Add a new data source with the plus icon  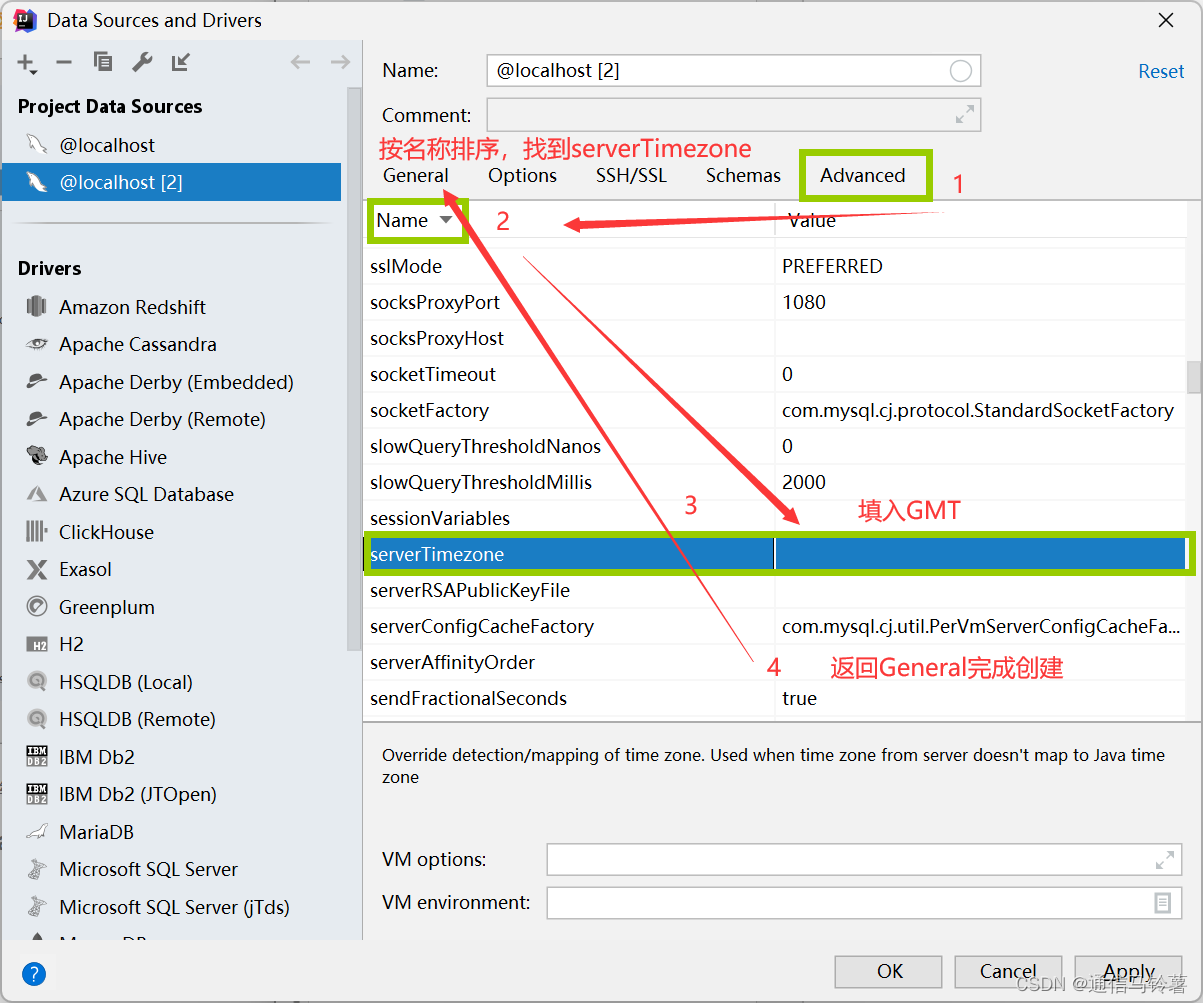[24, 62]
